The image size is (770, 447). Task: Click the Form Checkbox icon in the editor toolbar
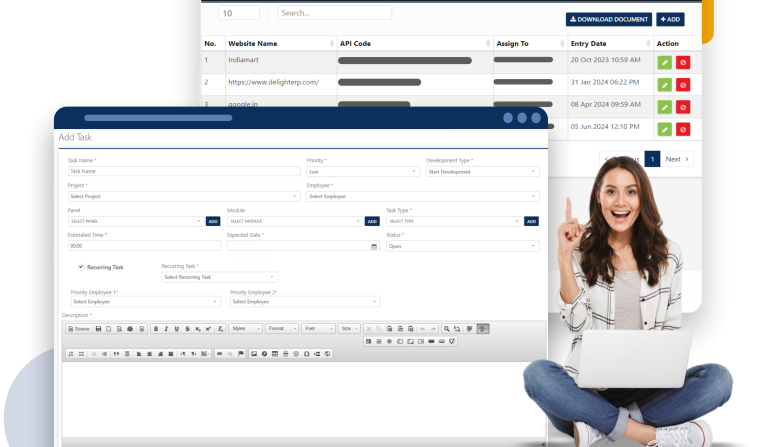379,341
